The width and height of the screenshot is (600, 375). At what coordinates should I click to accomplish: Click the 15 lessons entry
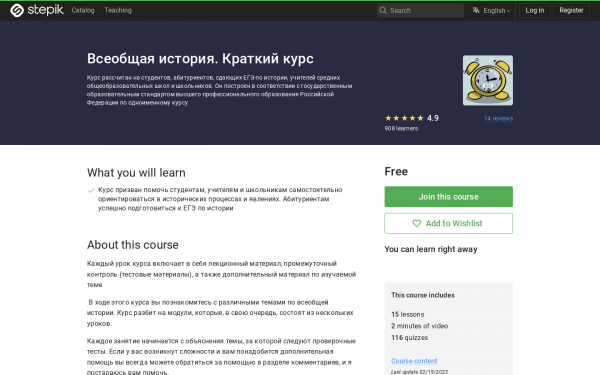pos(408,314)
